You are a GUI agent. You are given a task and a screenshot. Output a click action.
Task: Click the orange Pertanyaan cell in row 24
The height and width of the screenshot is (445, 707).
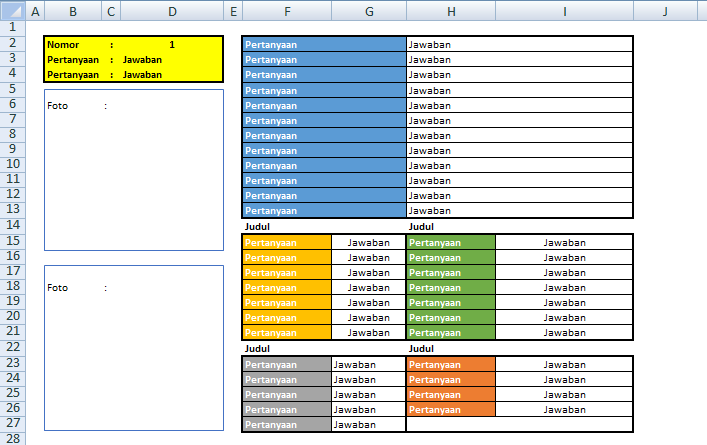click(x=451, y=380)
